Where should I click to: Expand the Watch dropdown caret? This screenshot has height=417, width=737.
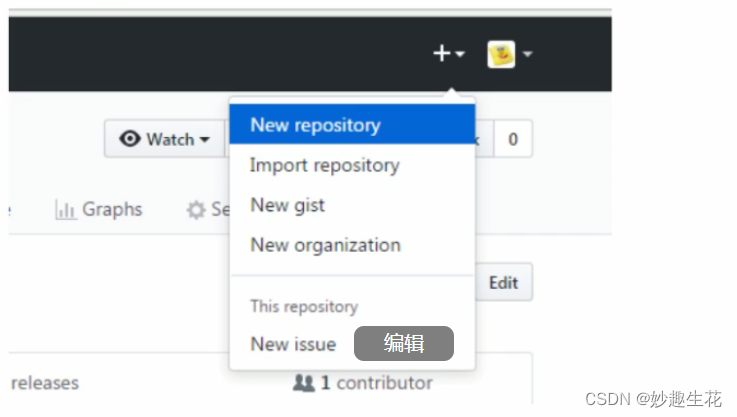(205, 140)
